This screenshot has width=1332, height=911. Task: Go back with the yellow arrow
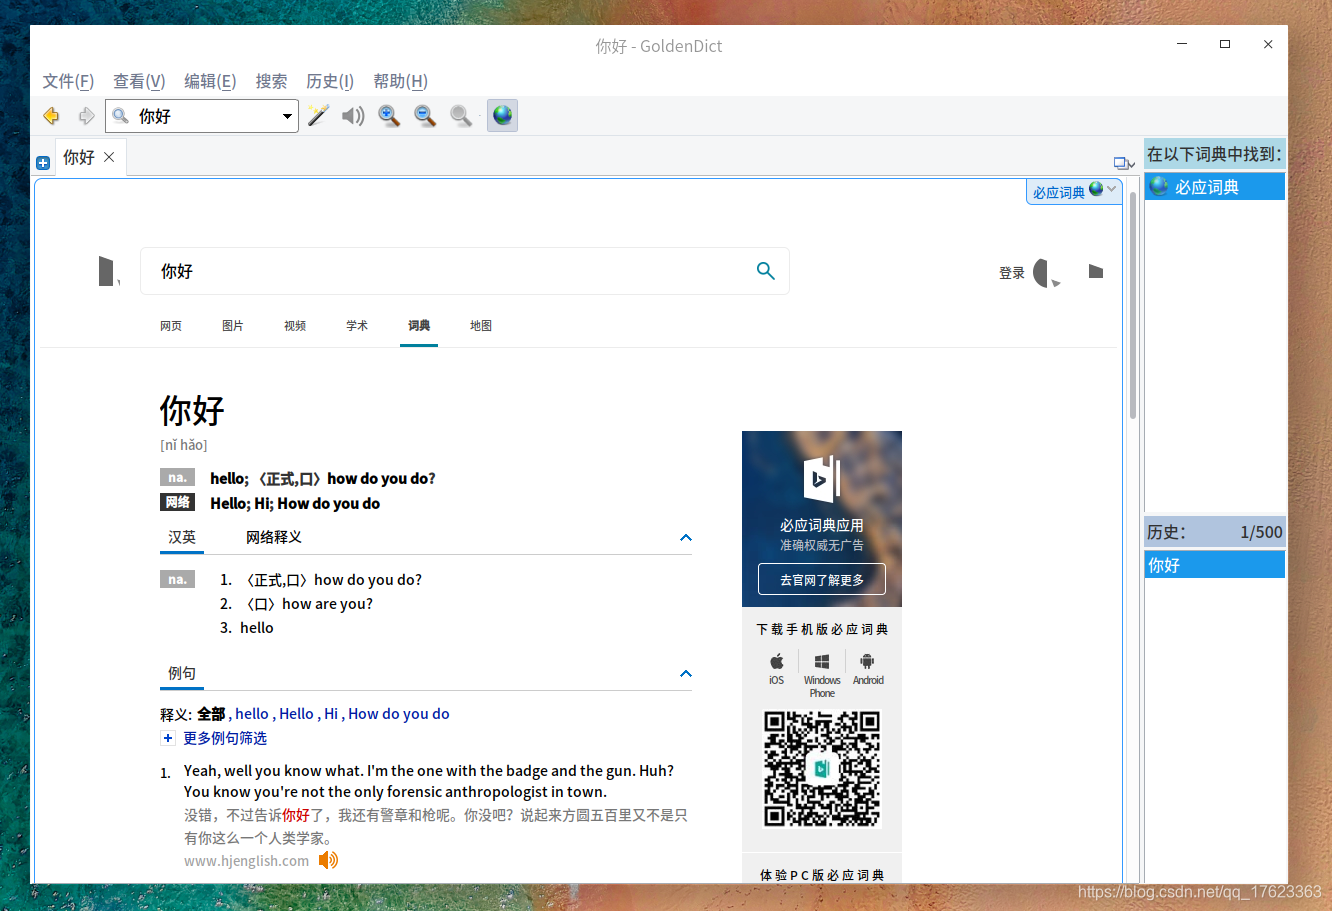click(51, 116)
